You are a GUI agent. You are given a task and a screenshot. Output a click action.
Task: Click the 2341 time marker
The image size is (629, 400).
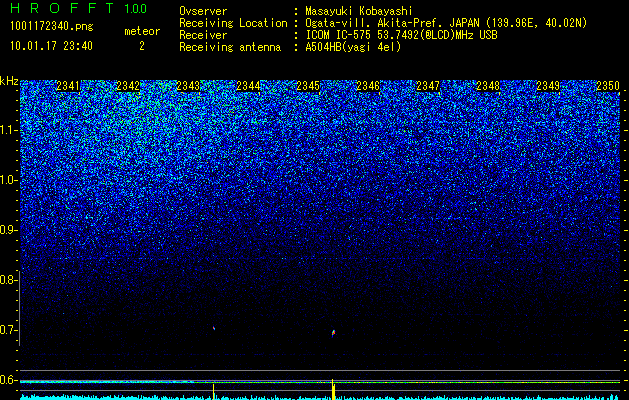[68, 86]
